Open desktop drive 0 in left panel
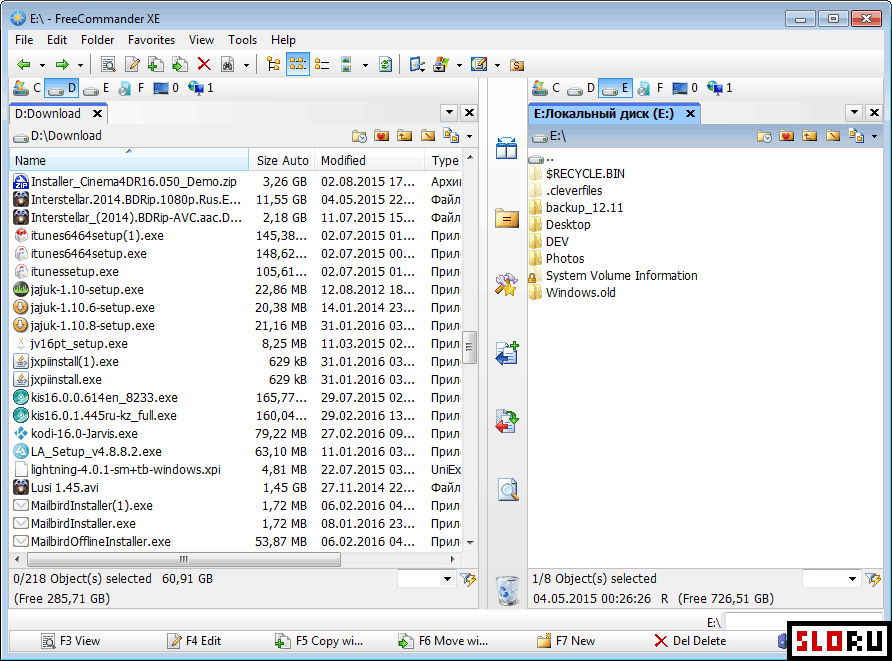Screen dimensions: 892x661 (x=167, y=88)
